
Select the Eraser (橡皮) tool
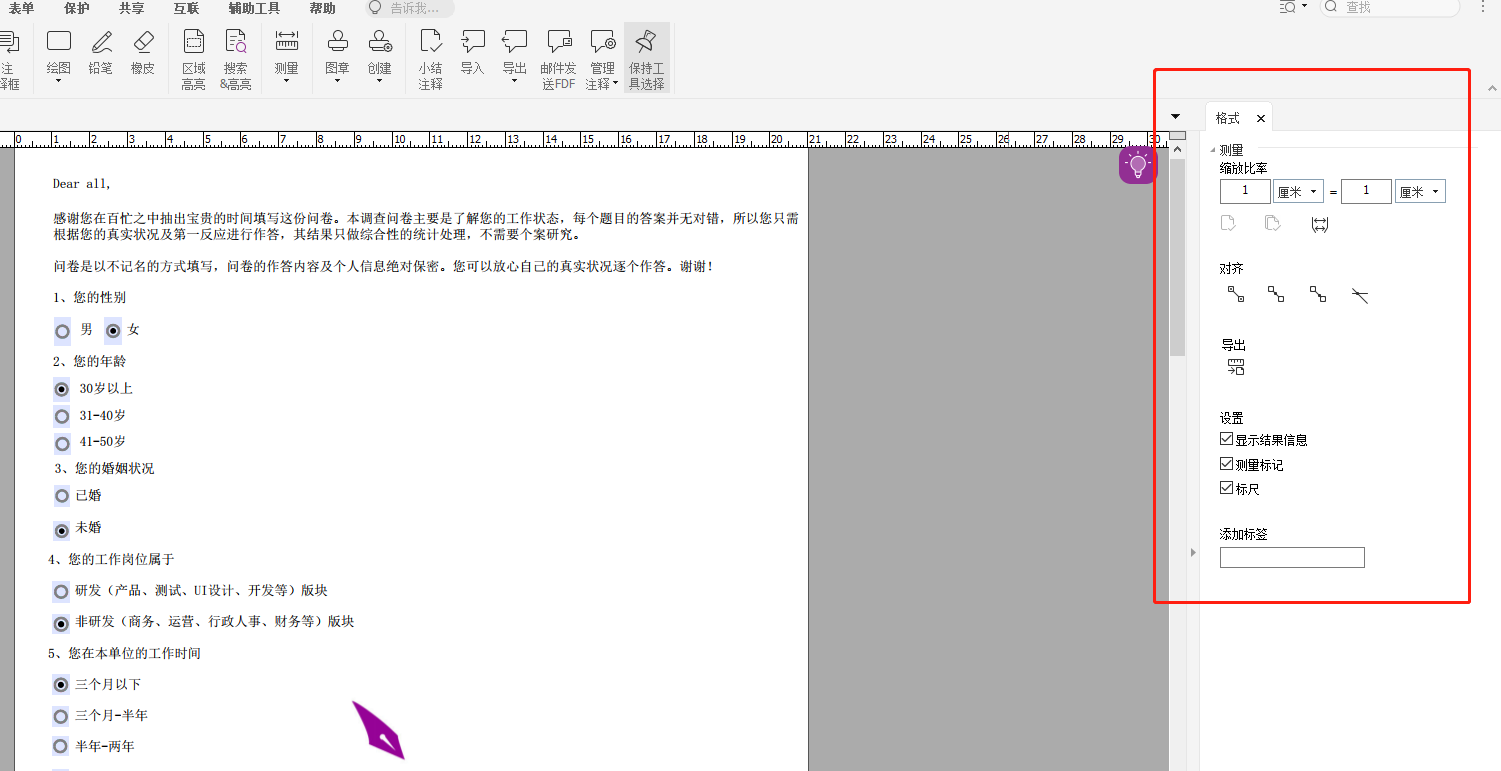click(x=143, y=52)
